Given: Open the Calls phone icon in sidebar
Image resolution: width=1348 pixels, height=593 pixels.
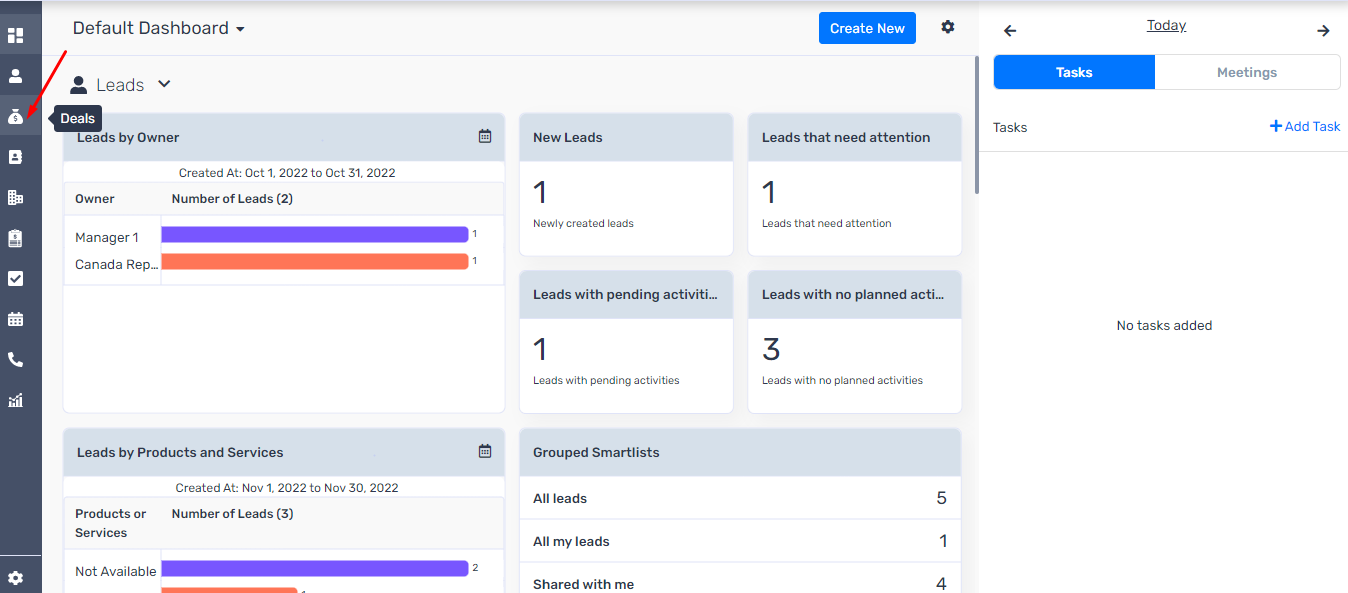Looking at the screenshot, I should tap(15, 360).
